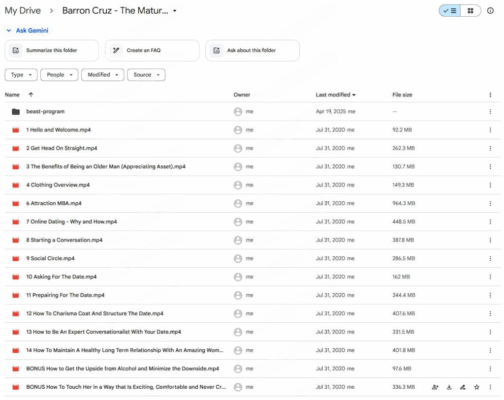Open the Last modified column sort menu
504x400 pixels.
click(336, 95)
